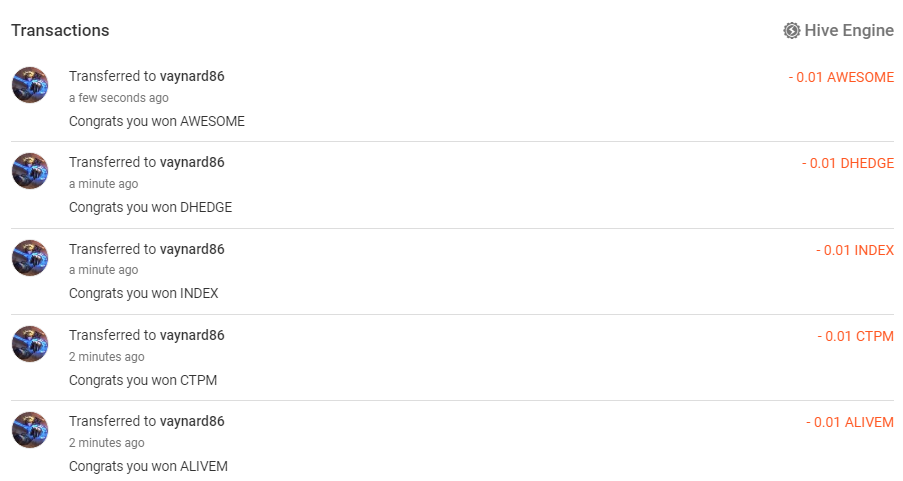The image size is (903, 481).
Task: Click the 'a few seconds ago' timestamp
Action: [x=119, y=98]
